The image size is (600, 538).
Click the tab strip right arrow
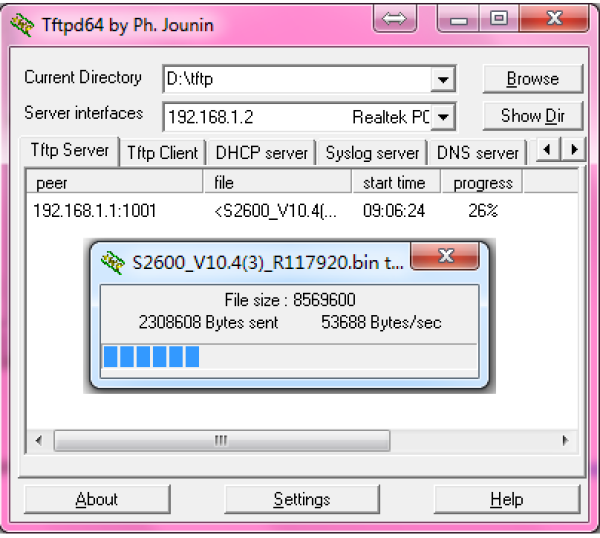(573, 149)
